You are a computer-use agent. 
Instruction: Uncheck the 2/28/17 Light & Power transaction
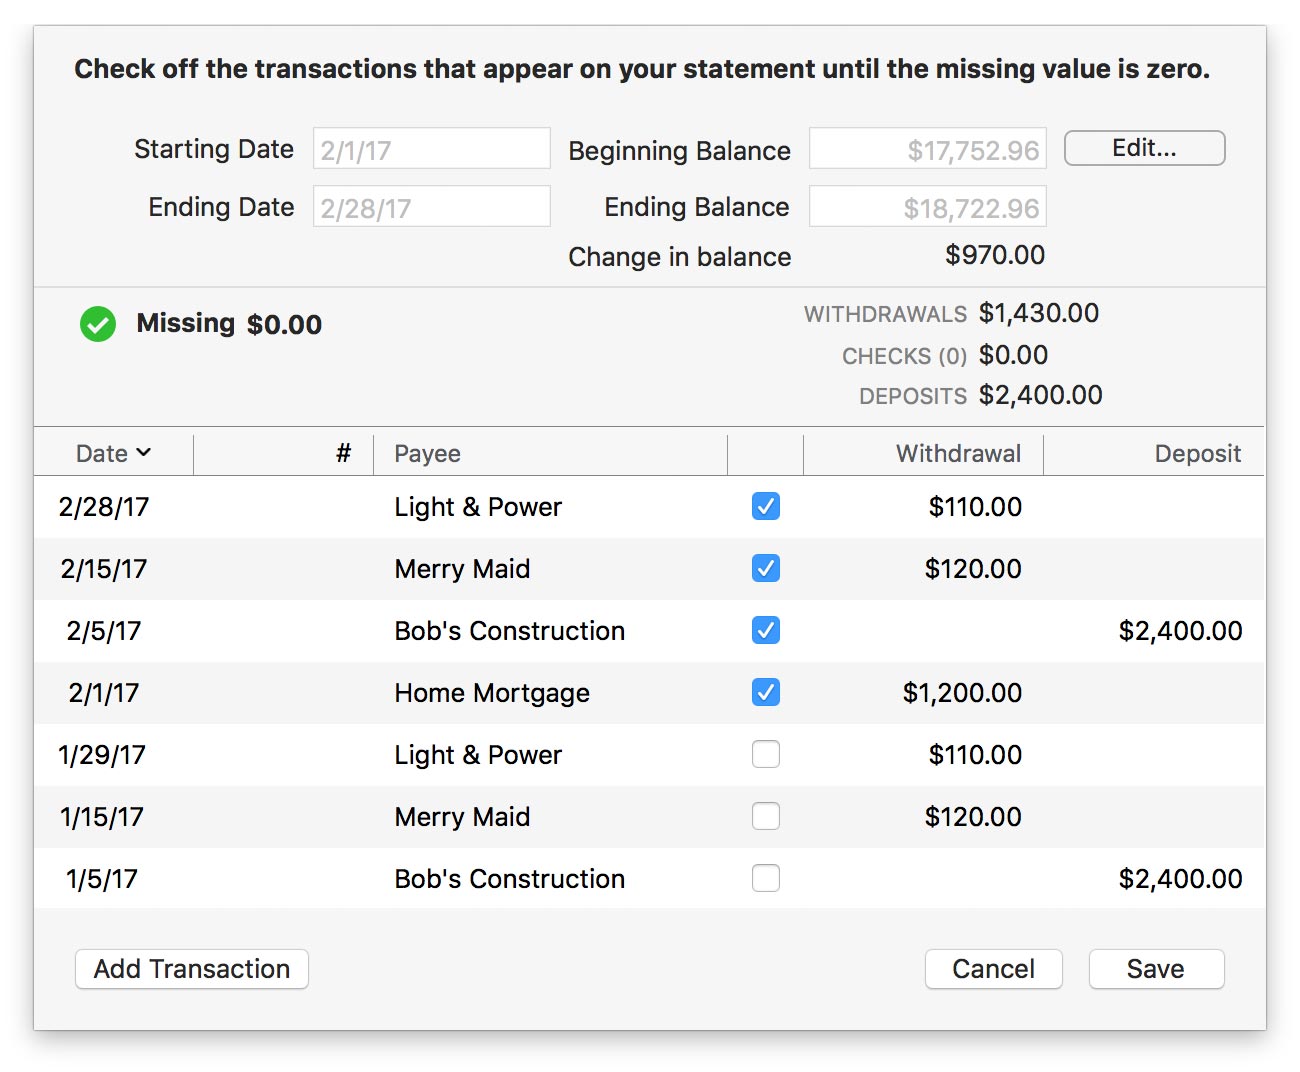coord(765,507)
